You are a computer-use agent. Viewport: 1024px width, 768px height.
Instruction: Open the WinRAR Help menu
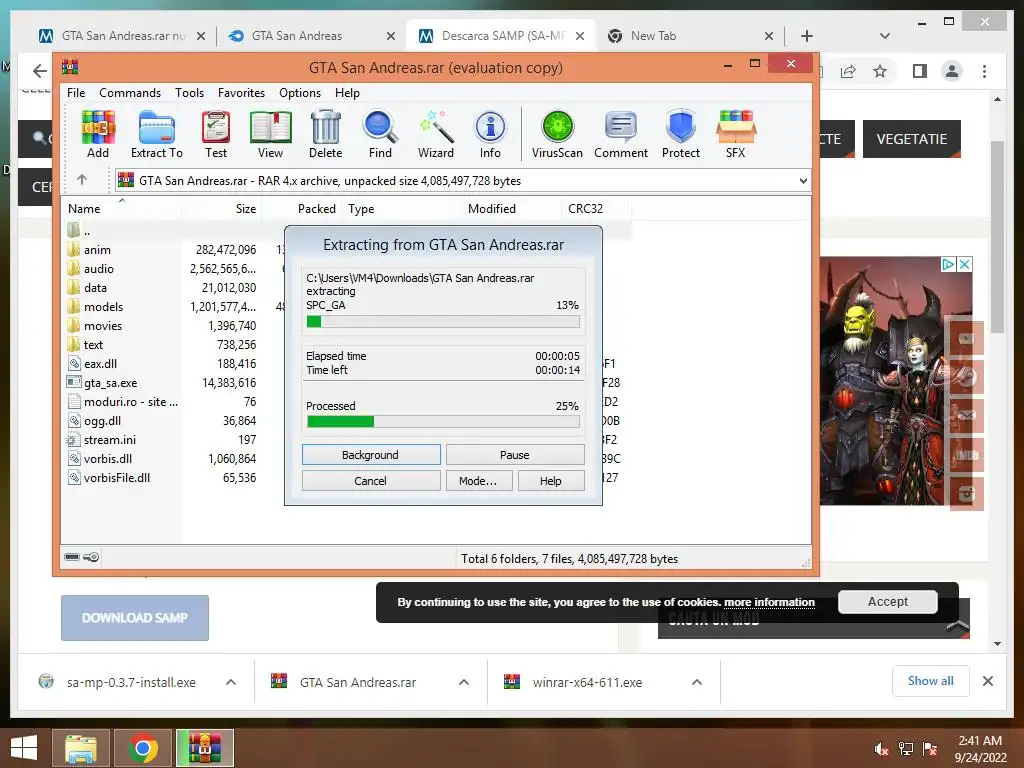pos(347,93)
